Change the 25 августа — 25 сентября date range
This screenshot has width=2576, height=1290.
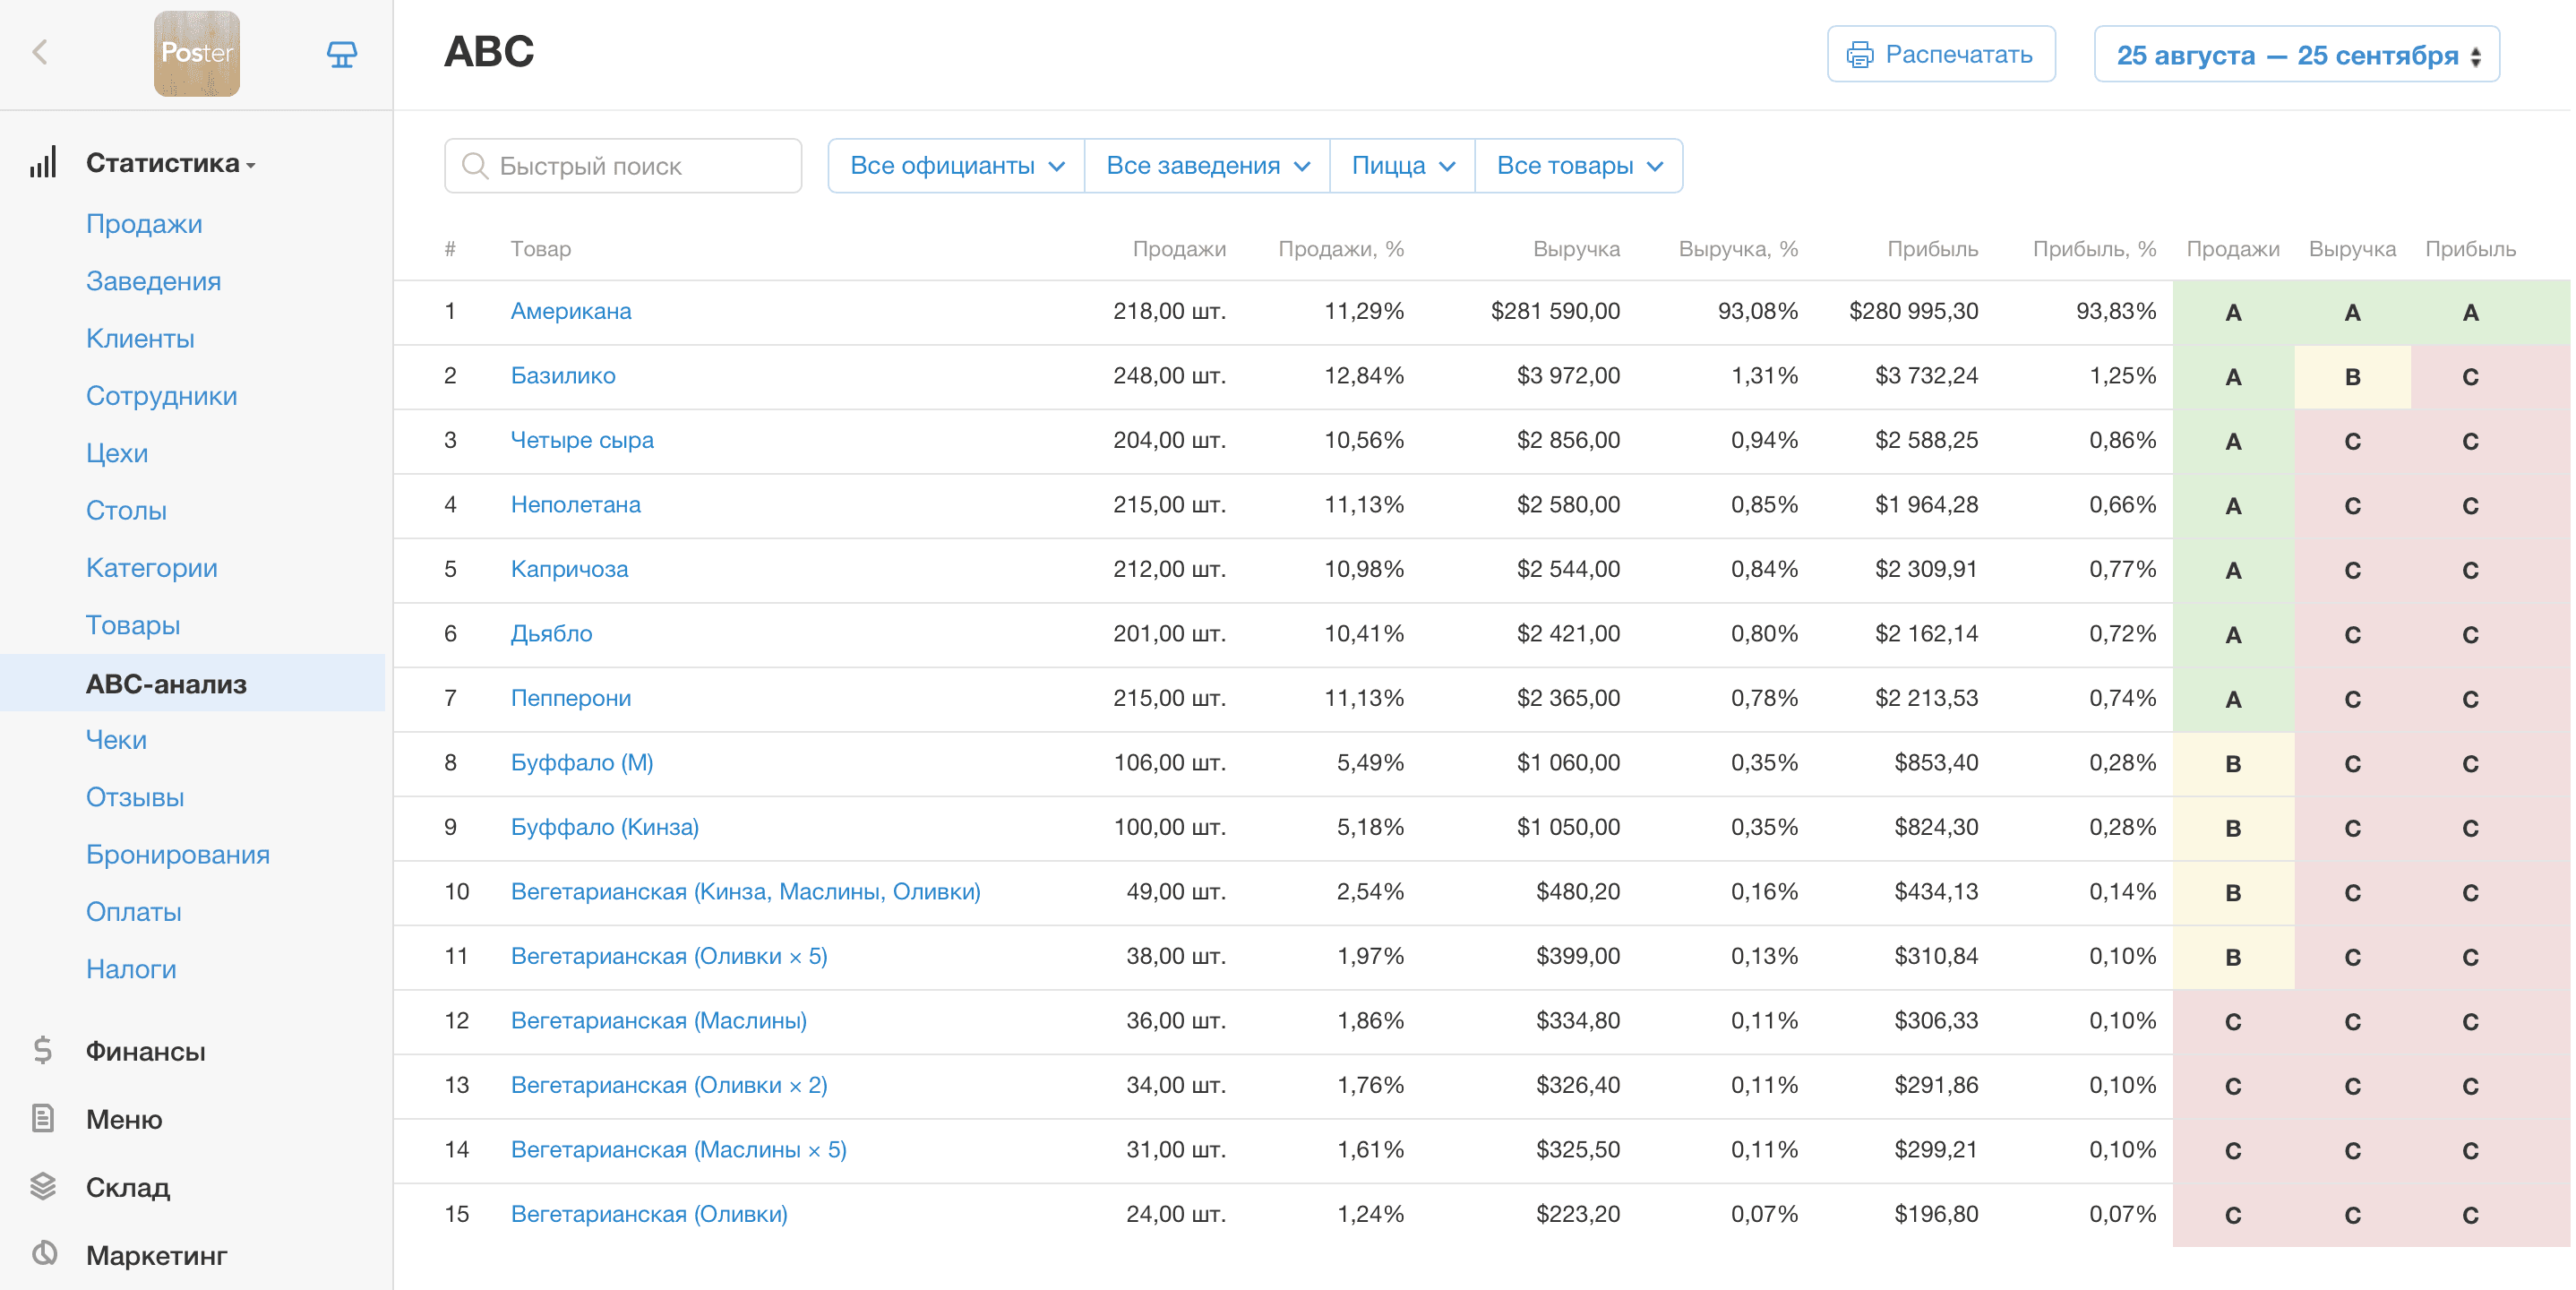[2297, 55]
